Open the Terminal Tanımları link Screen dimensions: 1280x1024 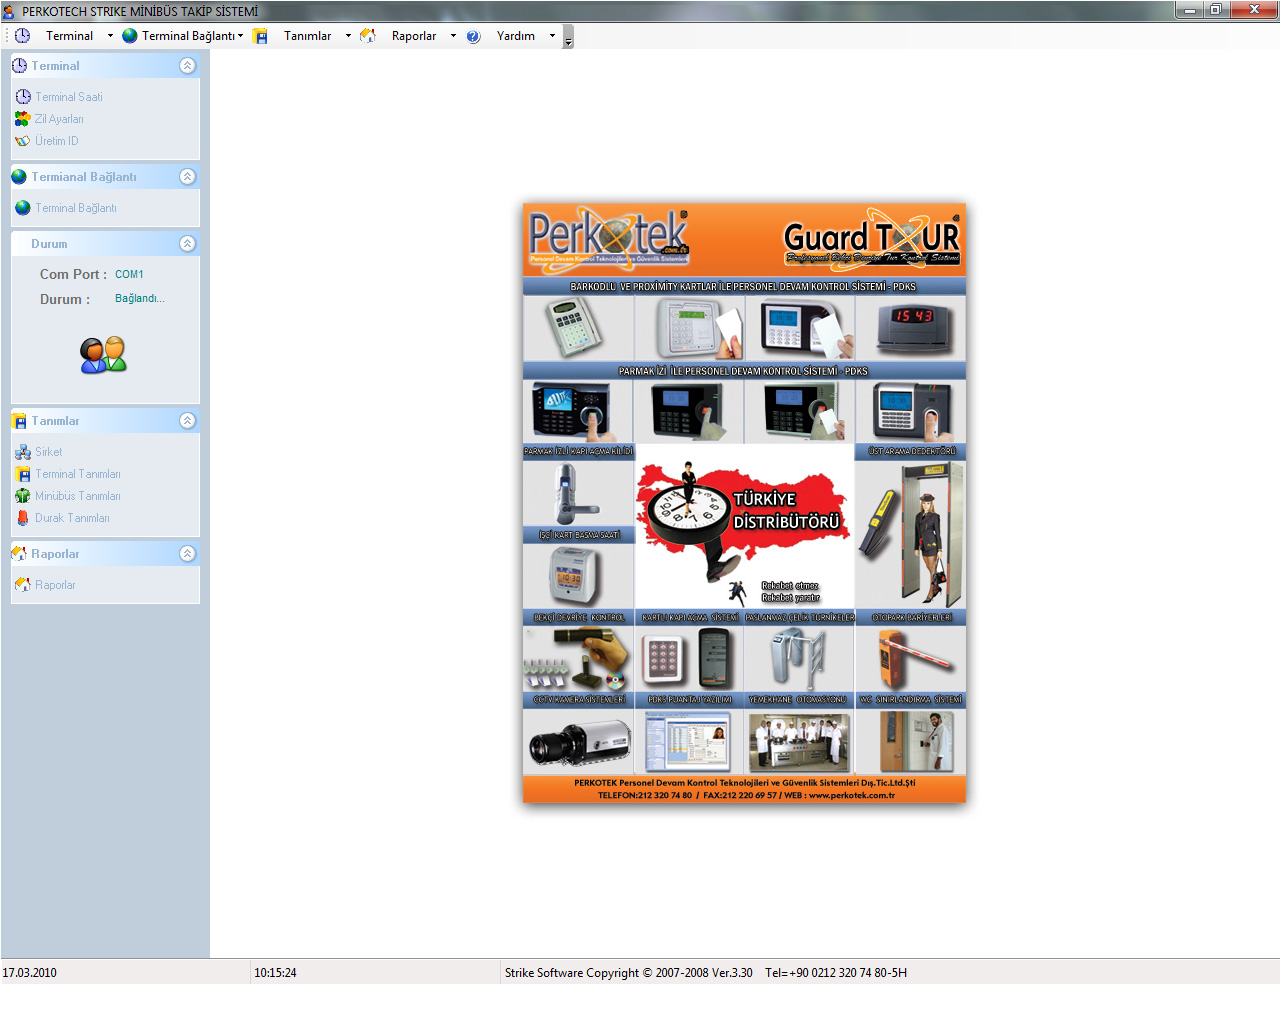(78, 474)
